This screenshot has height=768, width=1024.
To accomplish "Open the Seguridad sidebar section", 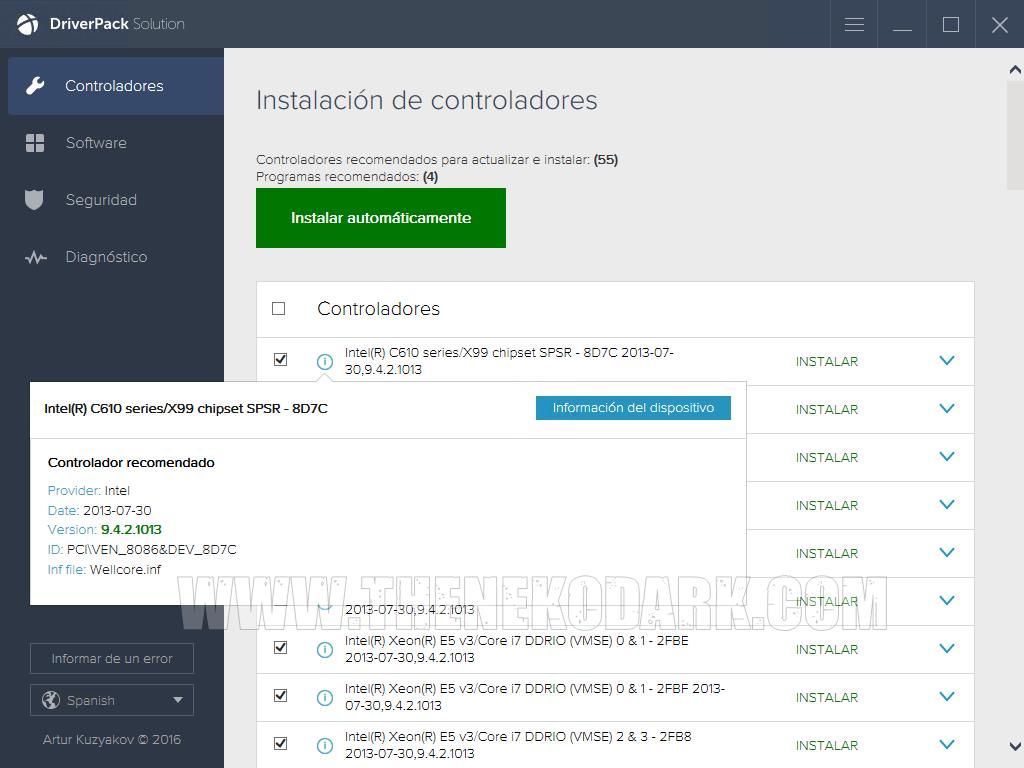I will coord(116,200).
